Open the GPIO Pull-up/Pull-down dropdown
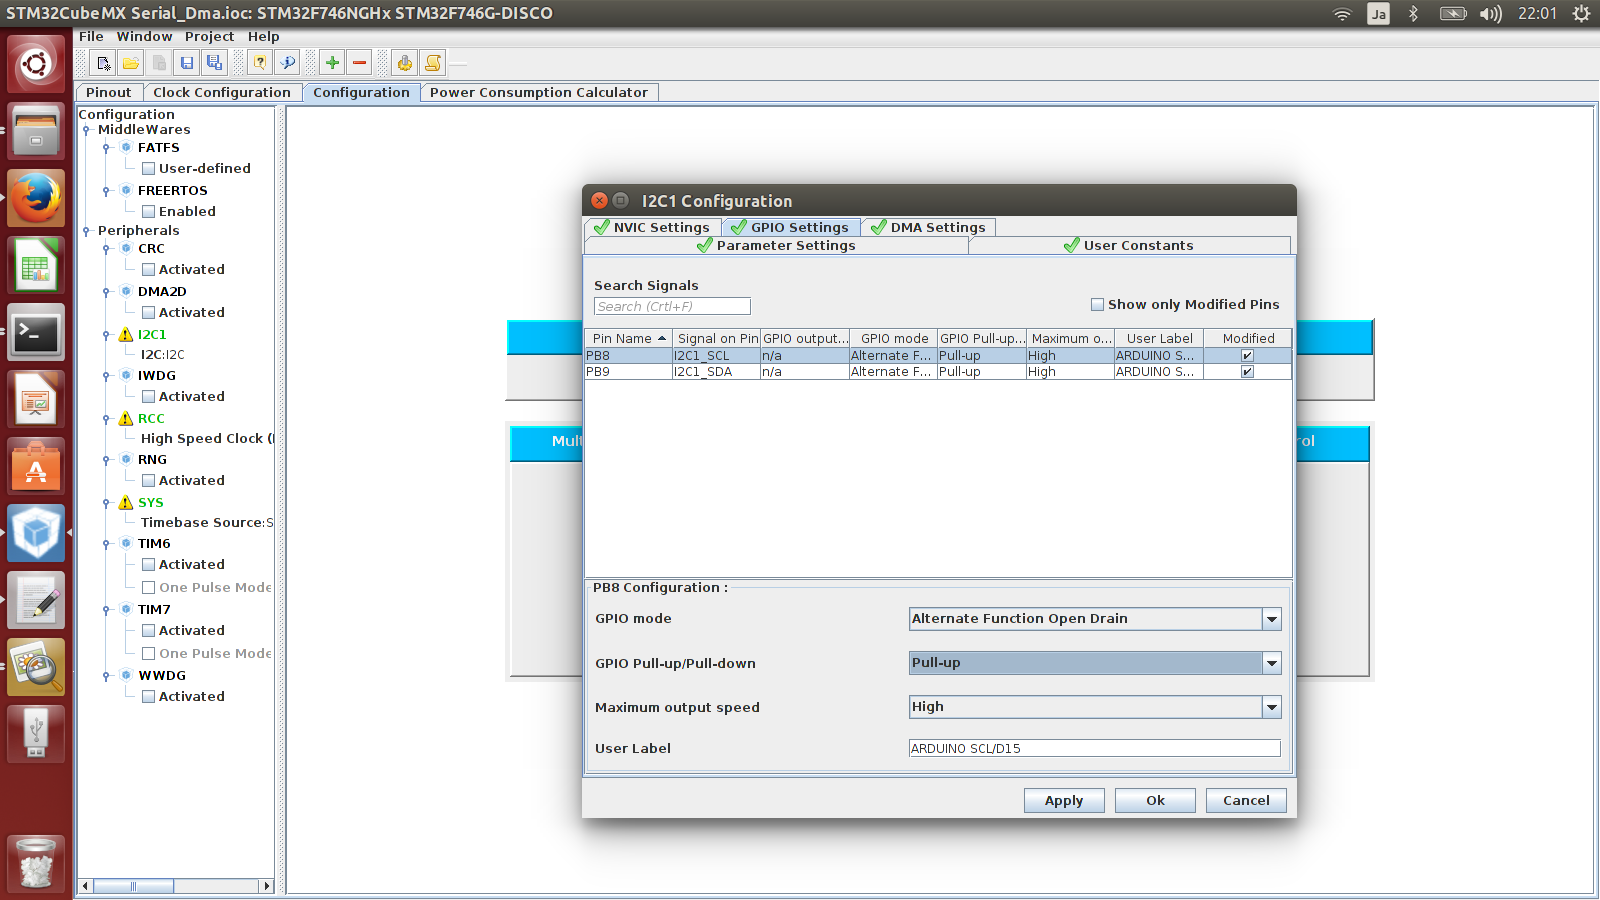Viewport: 1600px width, 900px height. click(x=1271, y=663)
